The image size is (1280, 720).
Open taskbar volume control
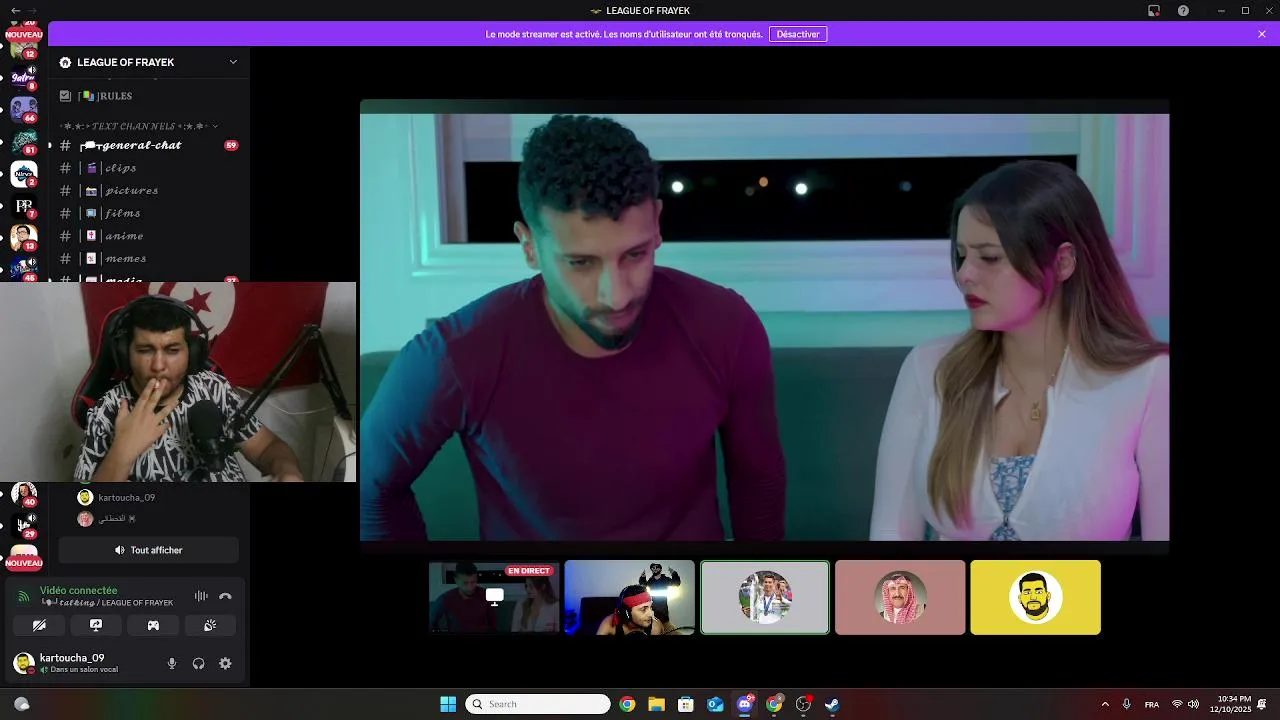click(x=1193, y=704)
